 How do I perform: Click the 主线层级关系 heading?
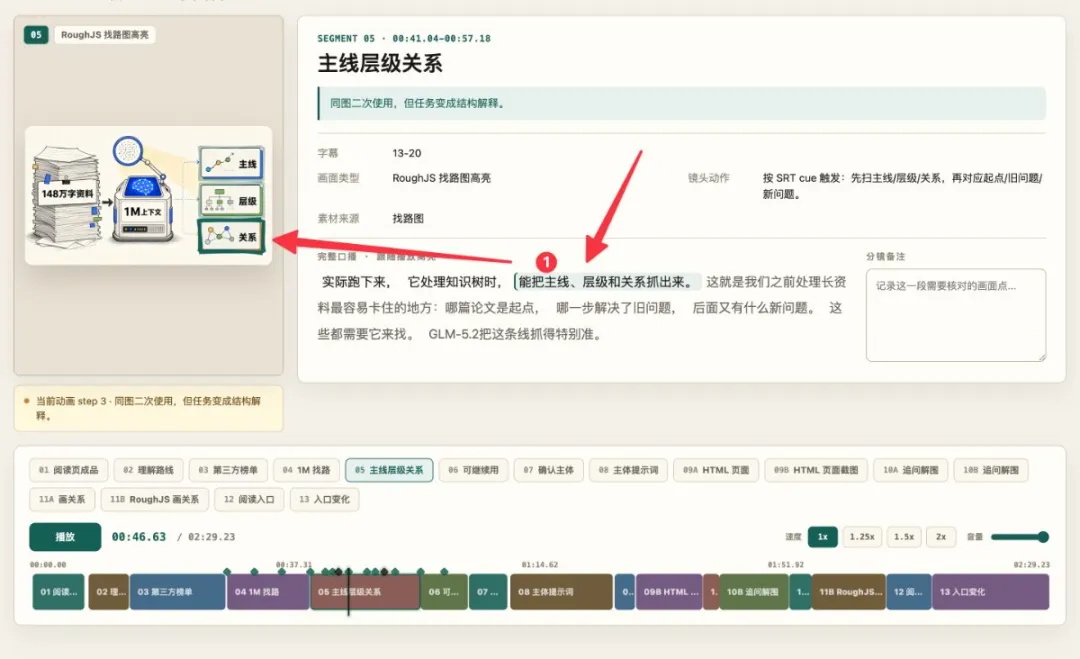[380, 64]
